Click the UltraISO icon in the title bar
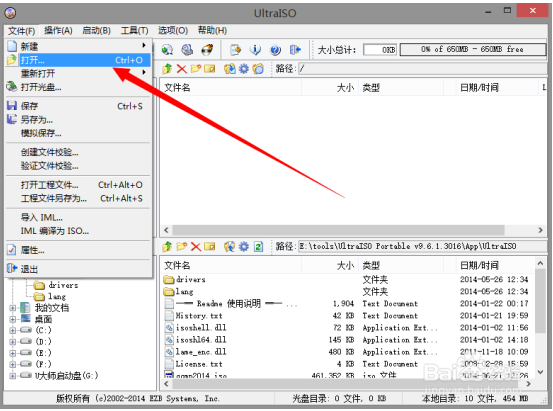The width and height of the screenshot is (553, 411). [x=11, y=13]
